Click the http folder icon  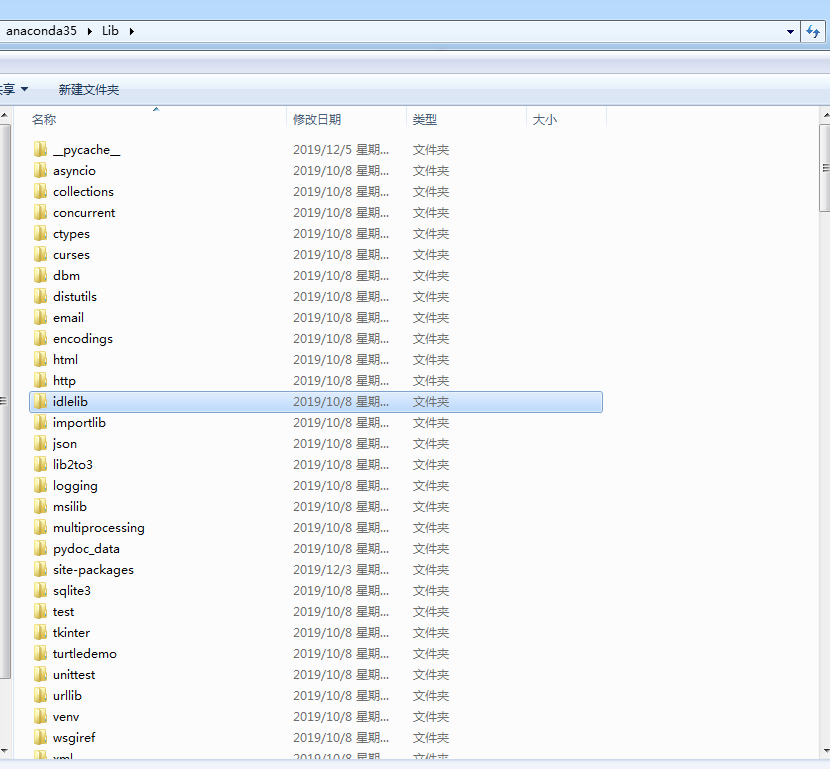pos(40,381)
